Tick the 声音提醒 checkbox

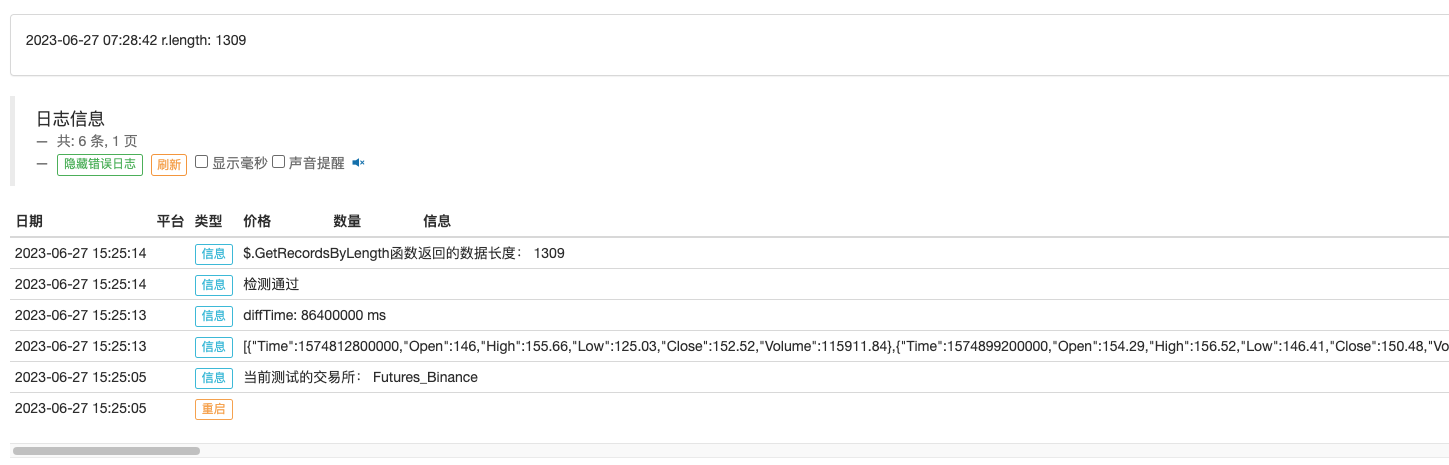click(x=279, y=162)
